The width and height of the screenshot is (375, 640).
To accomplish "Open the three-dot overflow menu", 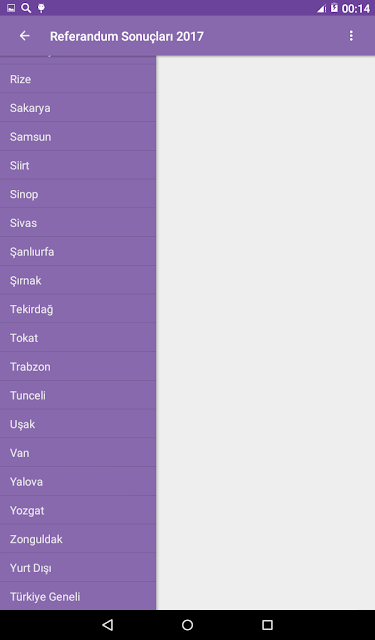I will point(351,36).
